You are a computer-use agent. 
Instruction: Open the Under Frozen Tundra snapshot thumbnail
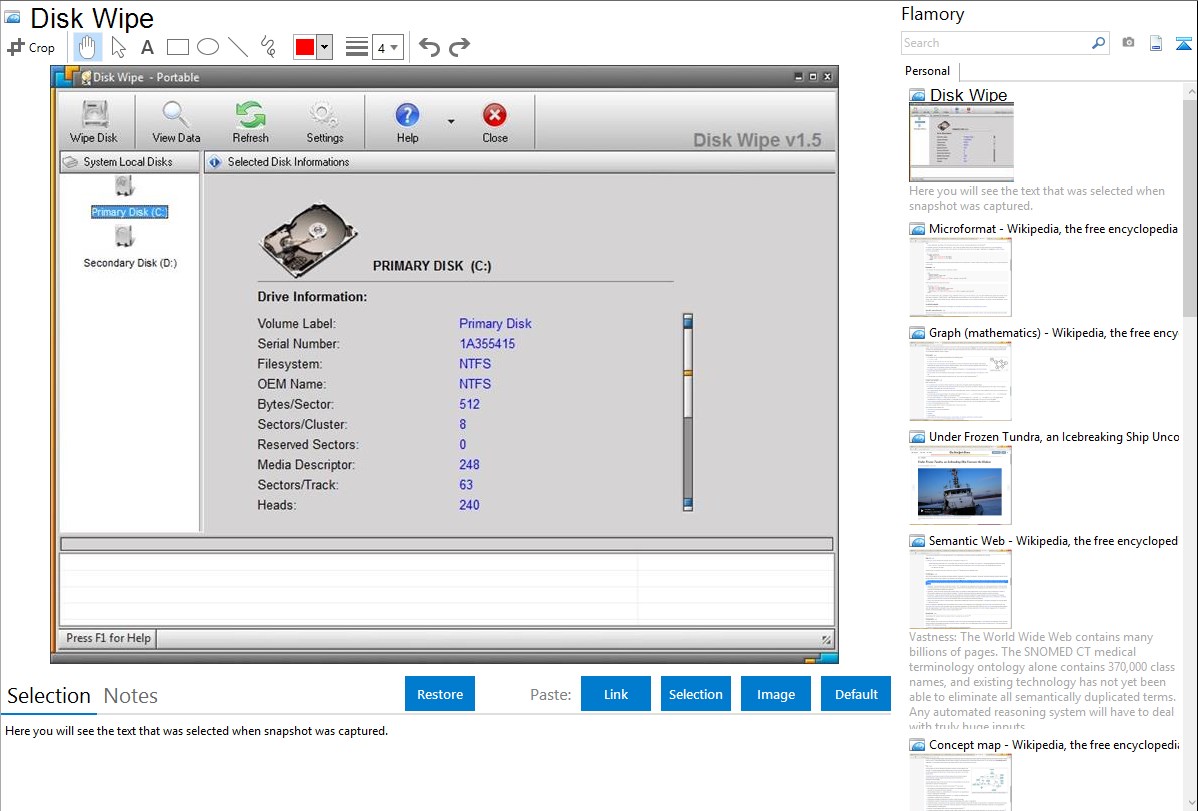(960, 485)
